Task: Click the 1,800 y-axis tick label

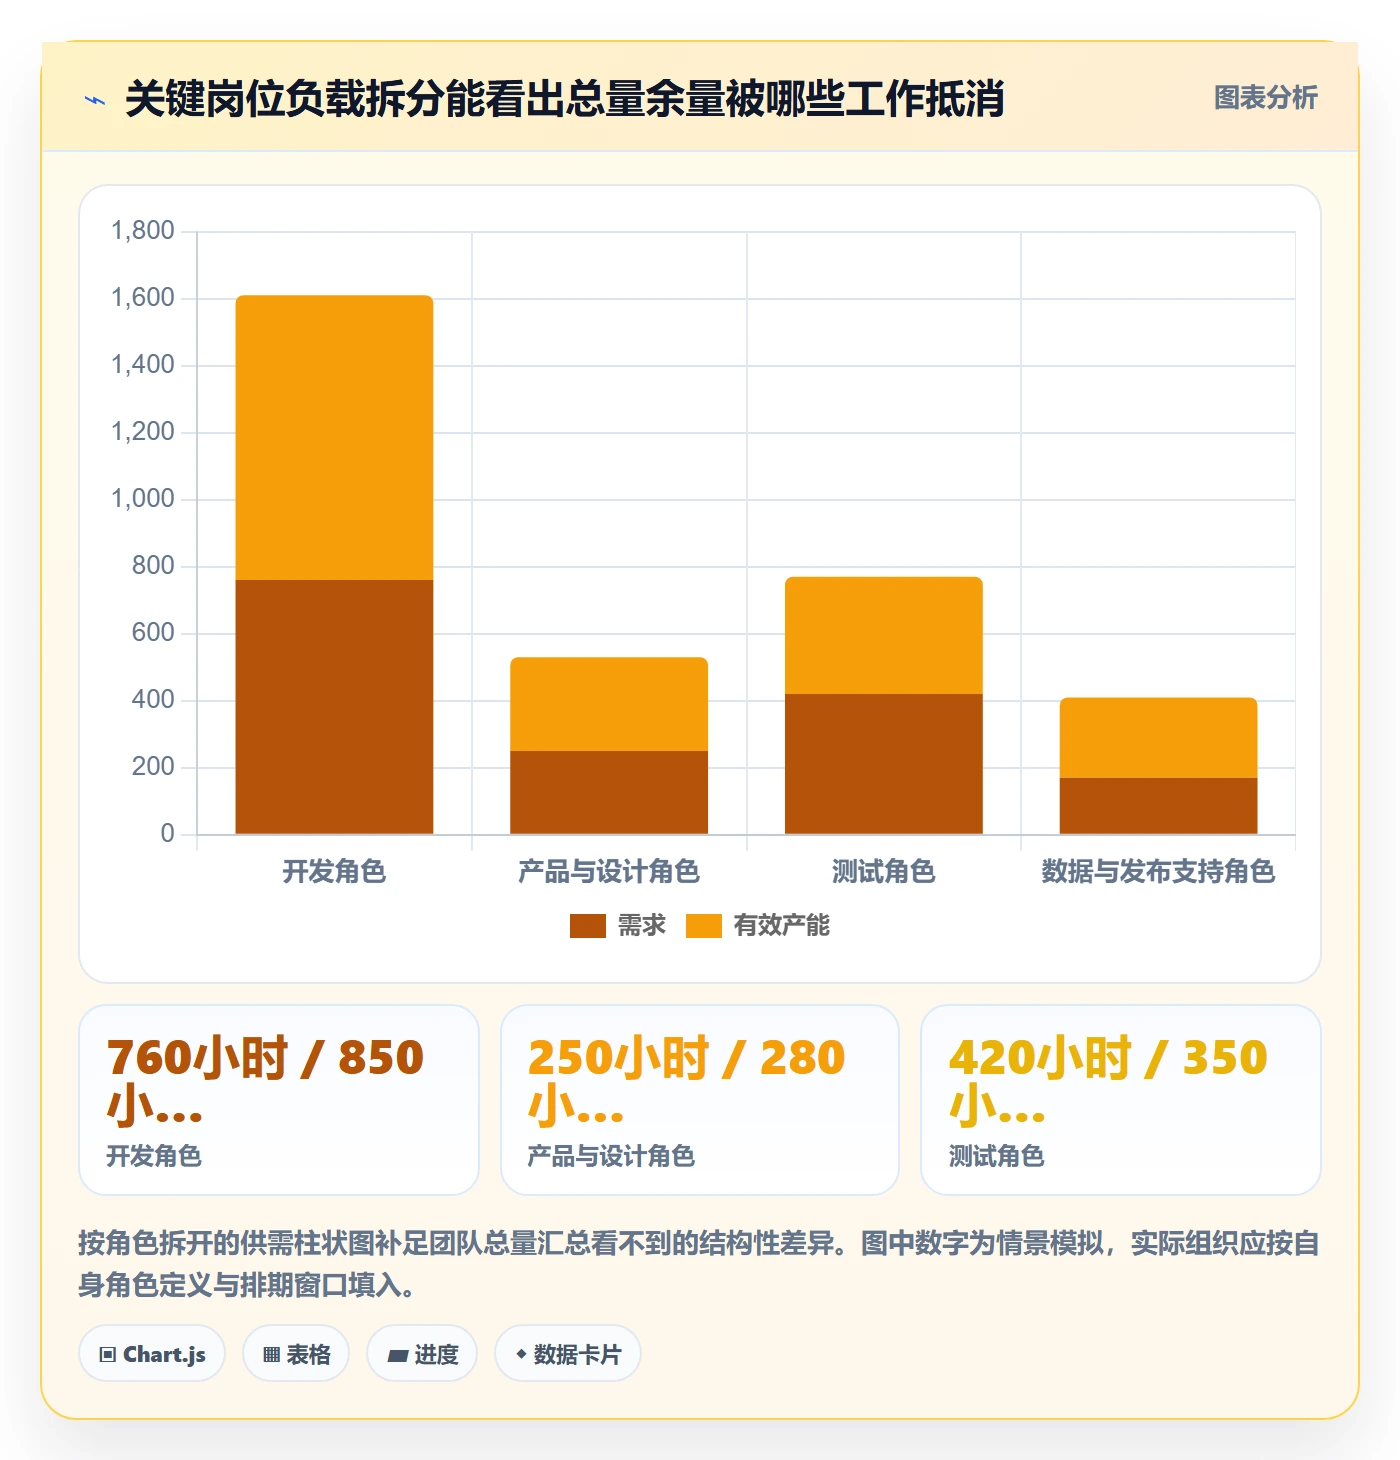Action: (143, 231)
